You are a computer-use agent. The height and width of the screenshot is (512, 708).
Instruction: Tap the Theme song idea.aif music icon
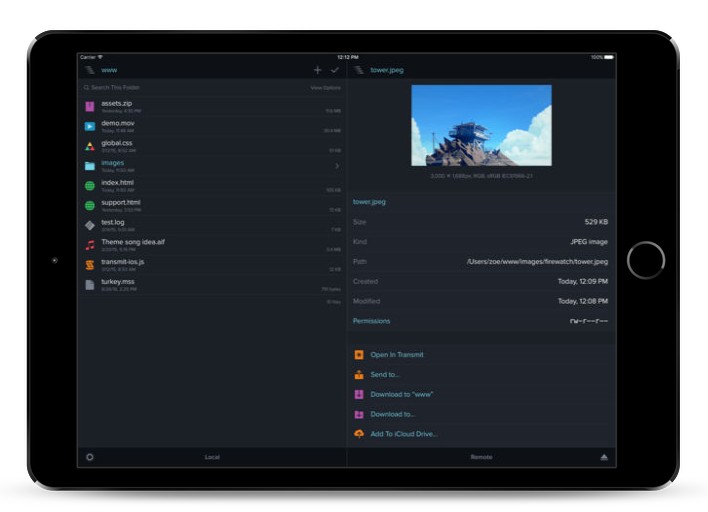click(x=90, y=245)
